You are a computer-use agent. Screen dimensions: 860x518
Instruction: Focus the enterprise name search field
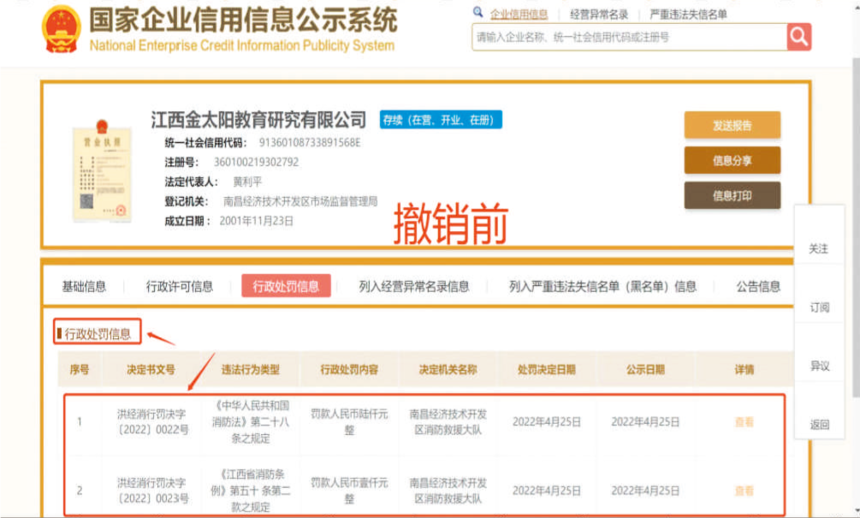point(629,37)
